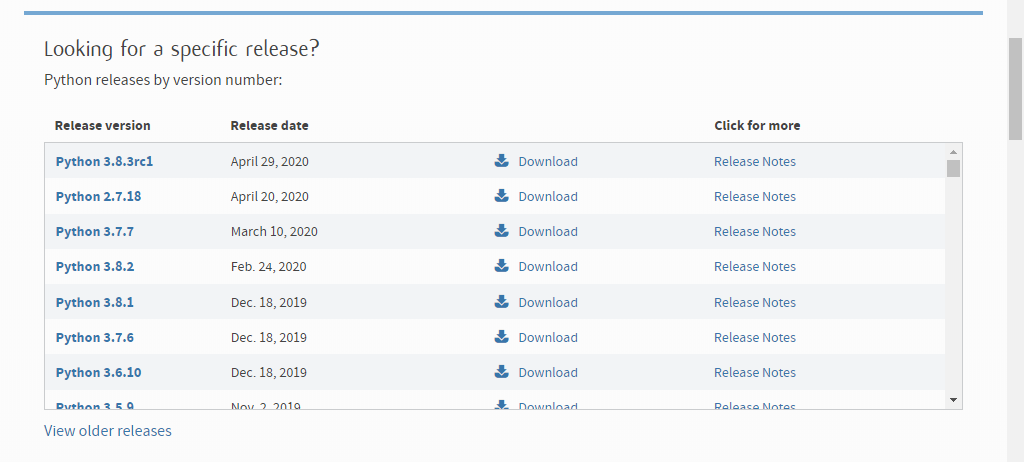This screenshot has height=462, width=1024.
Task: Click Download text for Python 2.7.18
Action: [x=548, y=197]
